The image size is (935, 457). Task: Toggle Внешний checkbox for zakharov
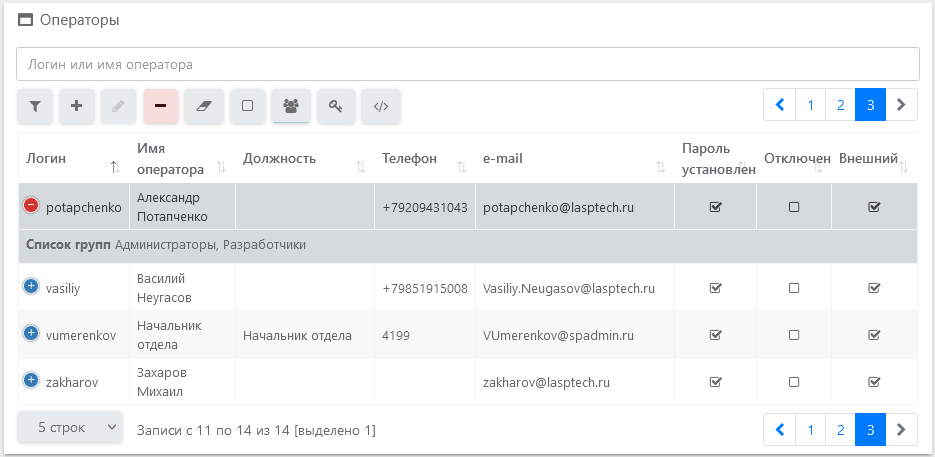point(874,382)
